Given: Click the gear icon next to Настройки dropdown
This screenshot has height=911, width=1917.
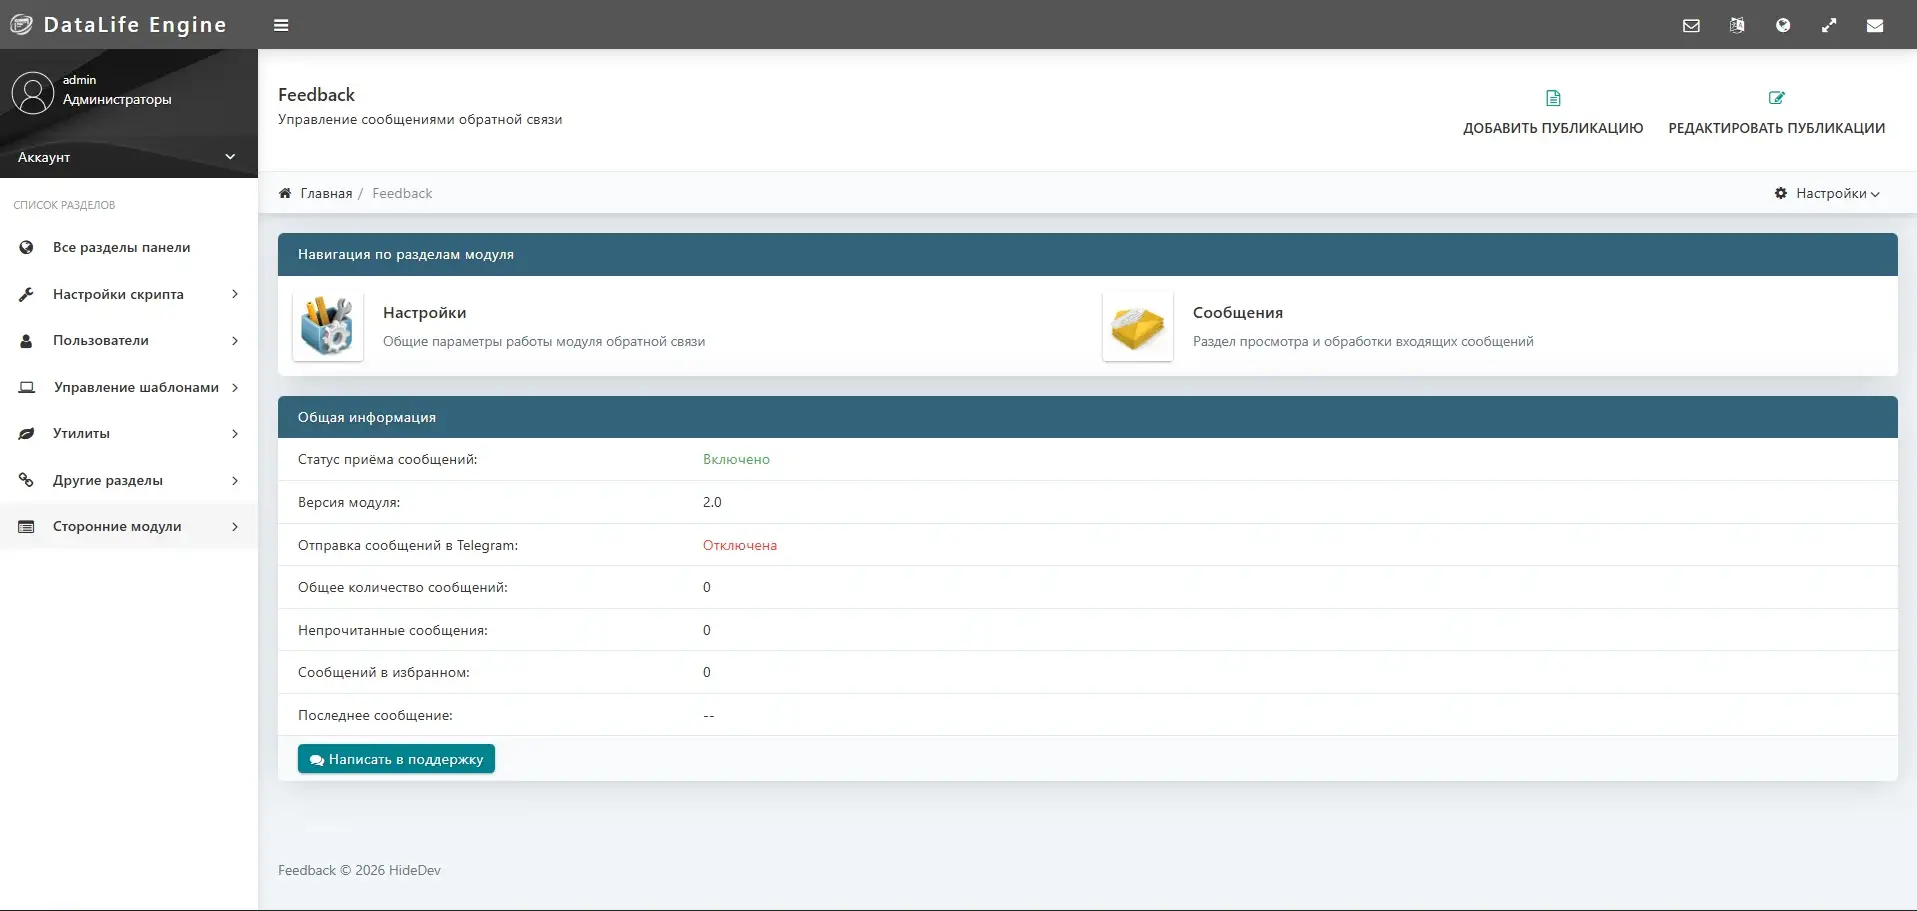Looking at the screenshot, I should point(1781,193).
